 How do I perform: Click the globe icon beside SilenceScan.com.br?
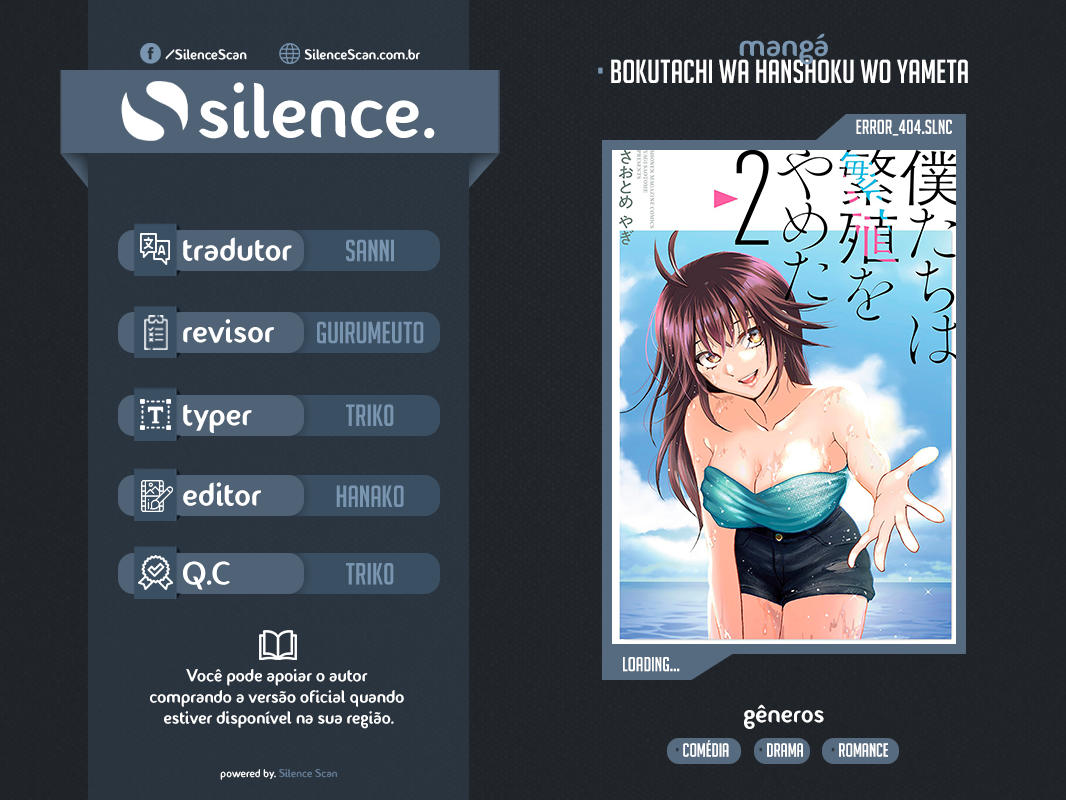pyautogui.click(x=290, y=54)
